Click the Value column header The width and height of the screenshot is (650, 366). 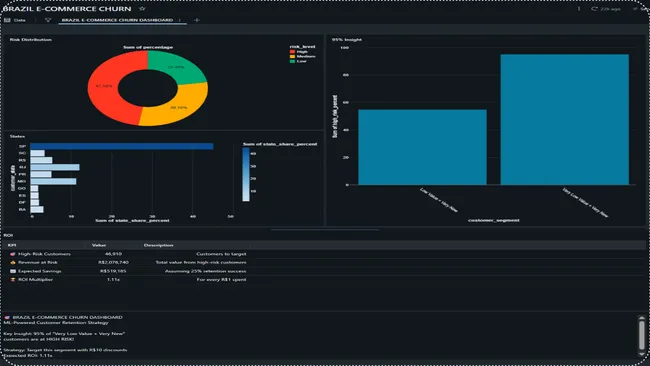pos(99,245)
